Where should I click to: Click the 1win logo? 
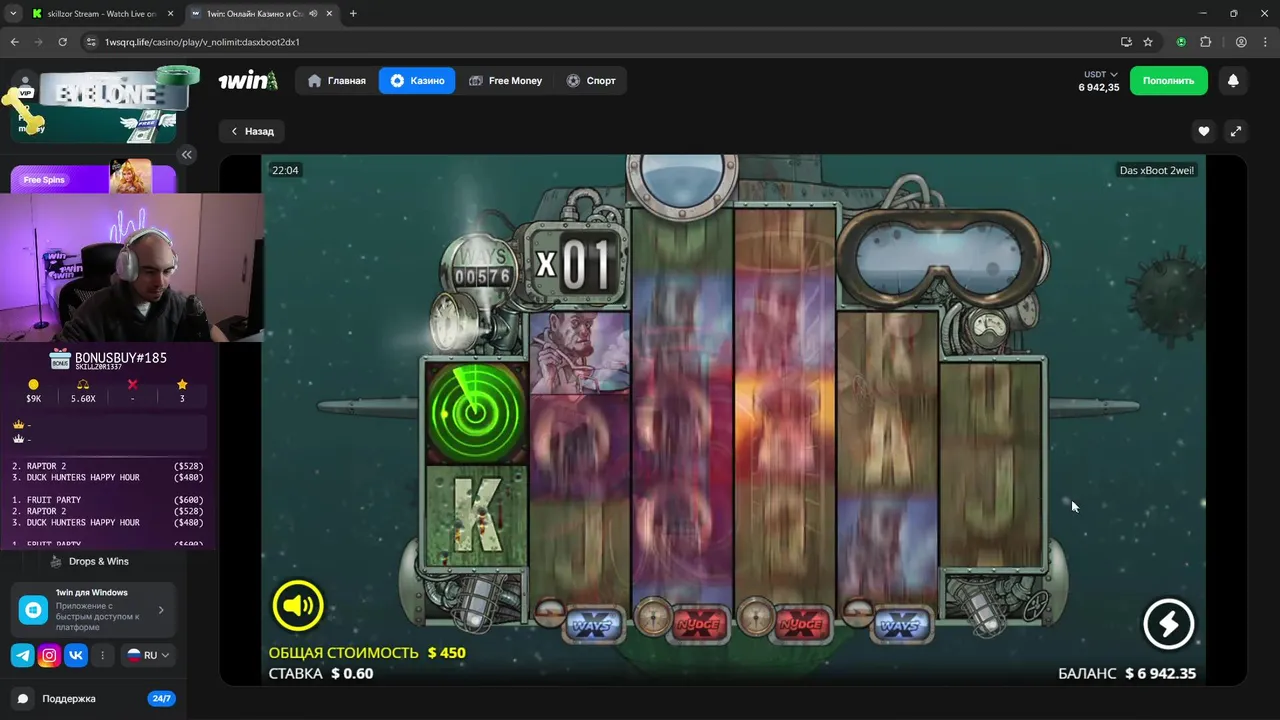pos(248,81)
